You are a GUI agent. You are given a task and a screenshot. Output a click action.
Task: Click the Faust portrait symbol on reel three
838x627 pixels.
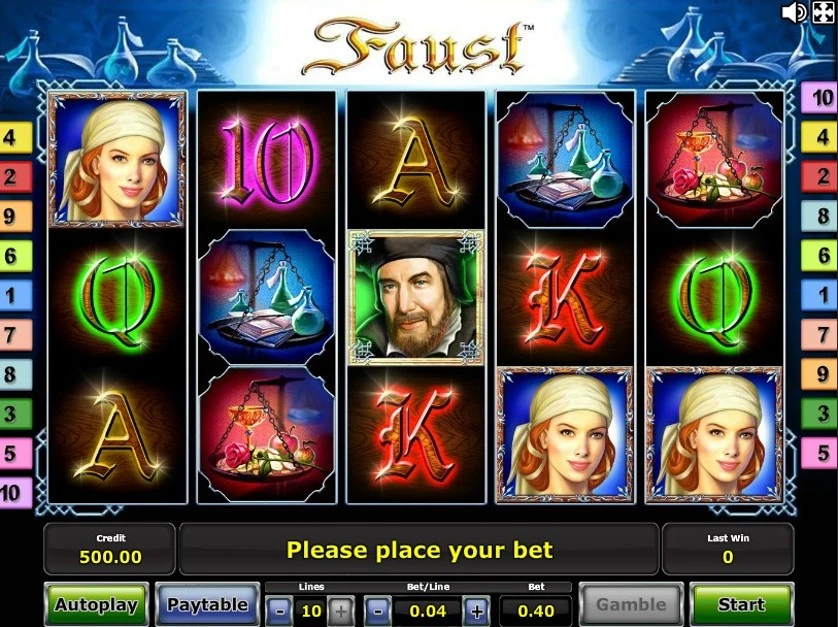click(416, 297)
